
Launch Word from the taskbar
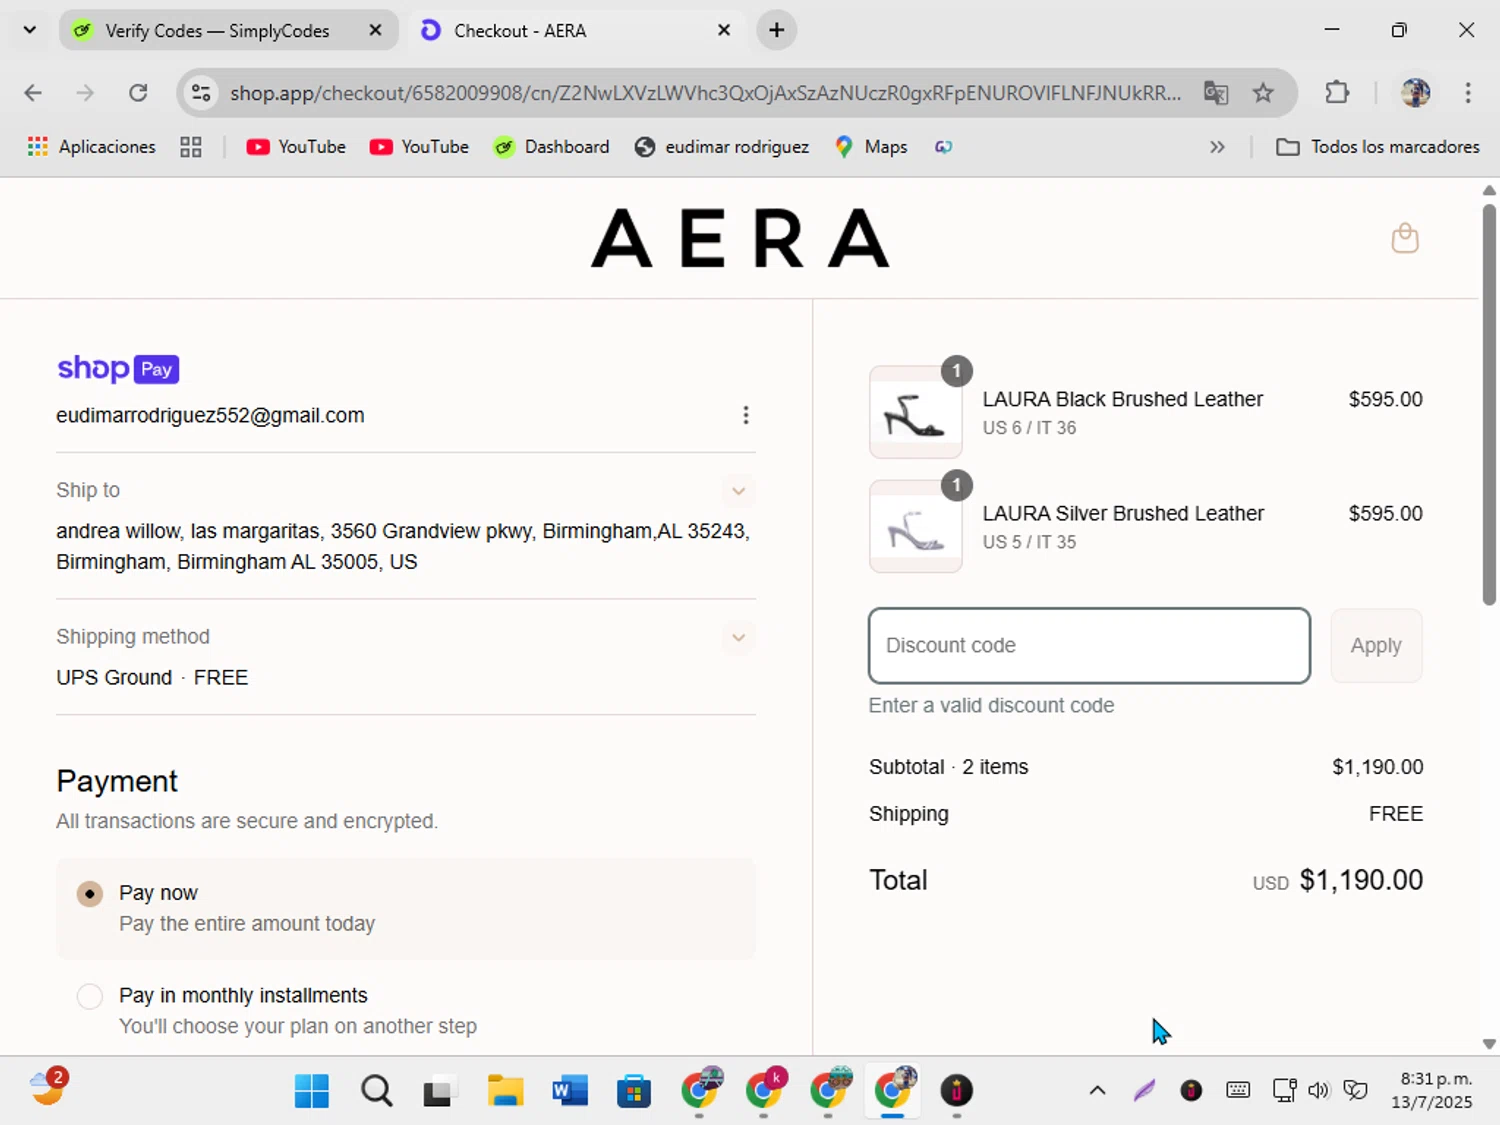[569, 1091]
